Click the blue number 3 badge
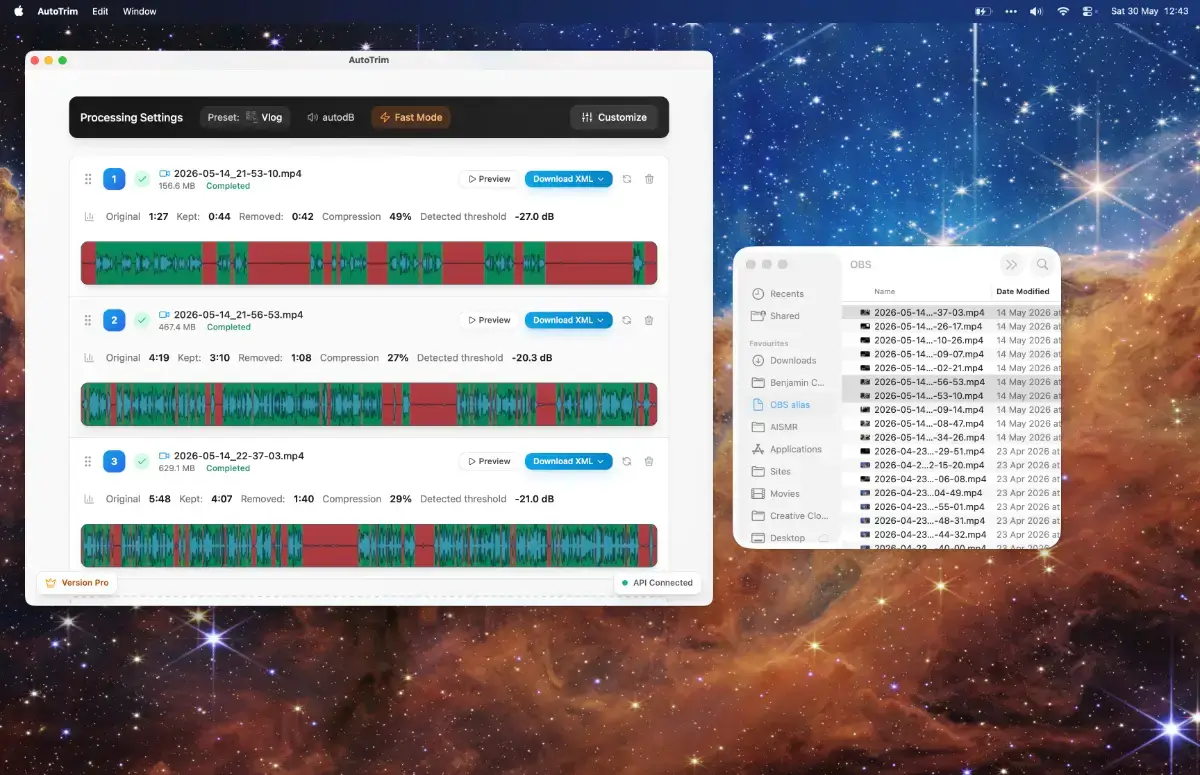This screenshot has height=775, width=1200. [x=114, y=461]
